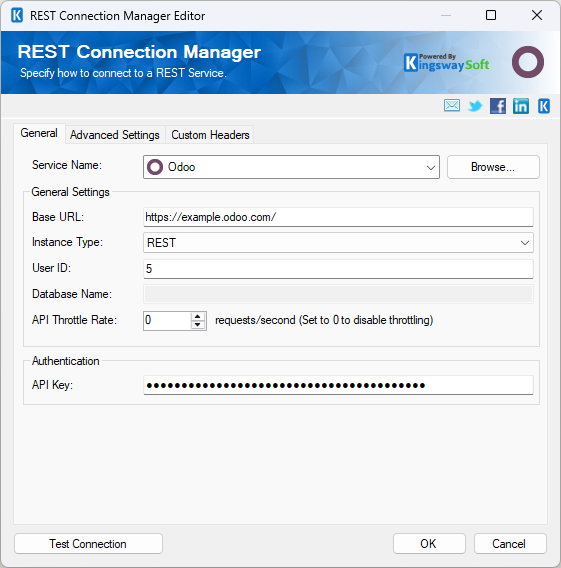
Task: Click the 'Service Name:' label
Action: [x=67, y=165]
